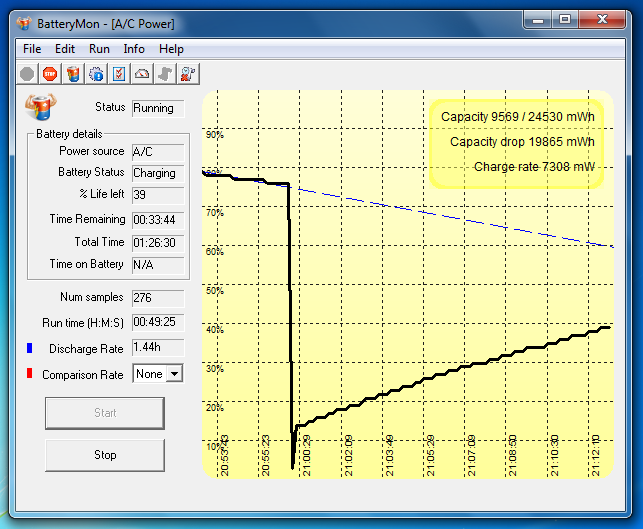Click the 21:12:10 time axis label
Image resolution: width=643 pixels, height=529 pixels.
tap(595, 455)
